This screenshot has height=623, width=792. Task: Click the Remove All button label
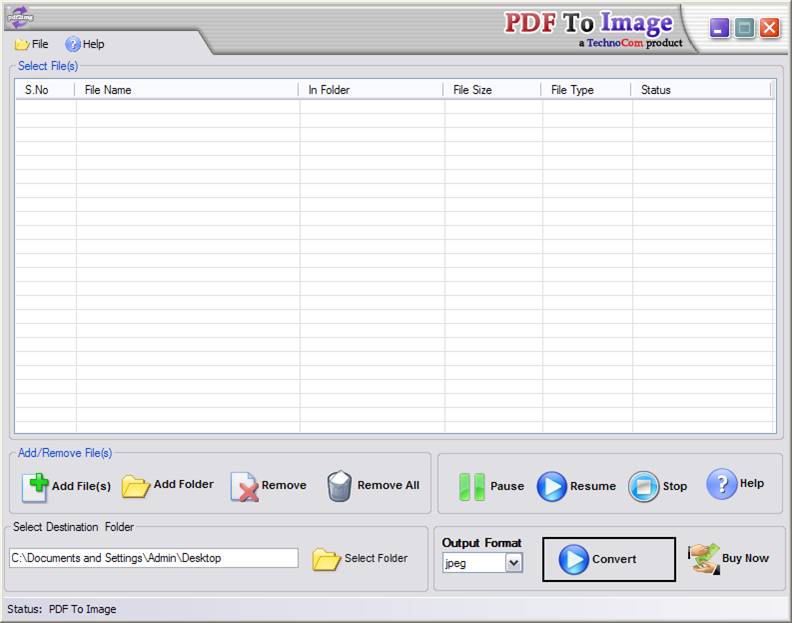click(388, 485)
